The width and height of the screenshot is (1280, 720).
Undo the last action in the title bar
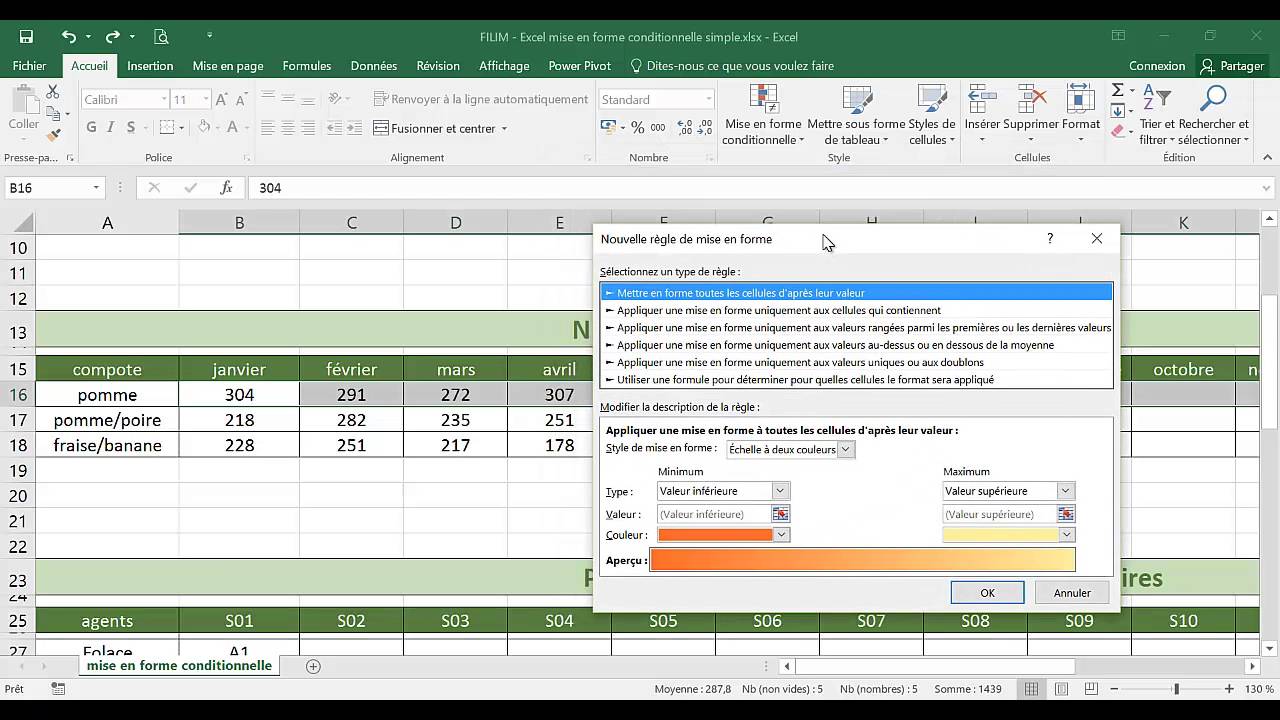pyautogui.click(x=68, y=37)
